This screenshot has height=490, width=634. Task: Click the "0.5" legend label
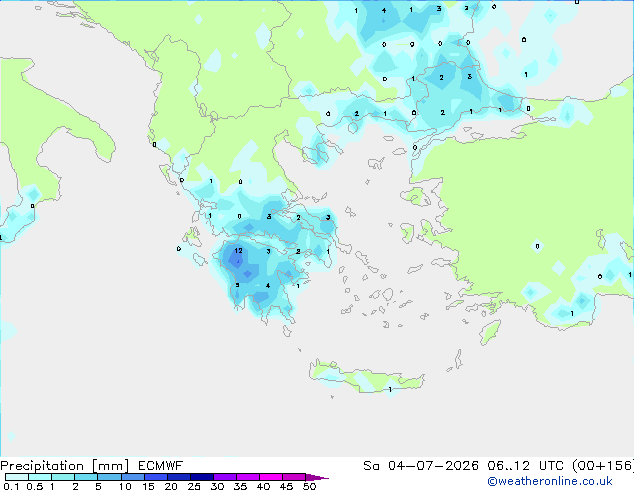[x=35, y=486]
